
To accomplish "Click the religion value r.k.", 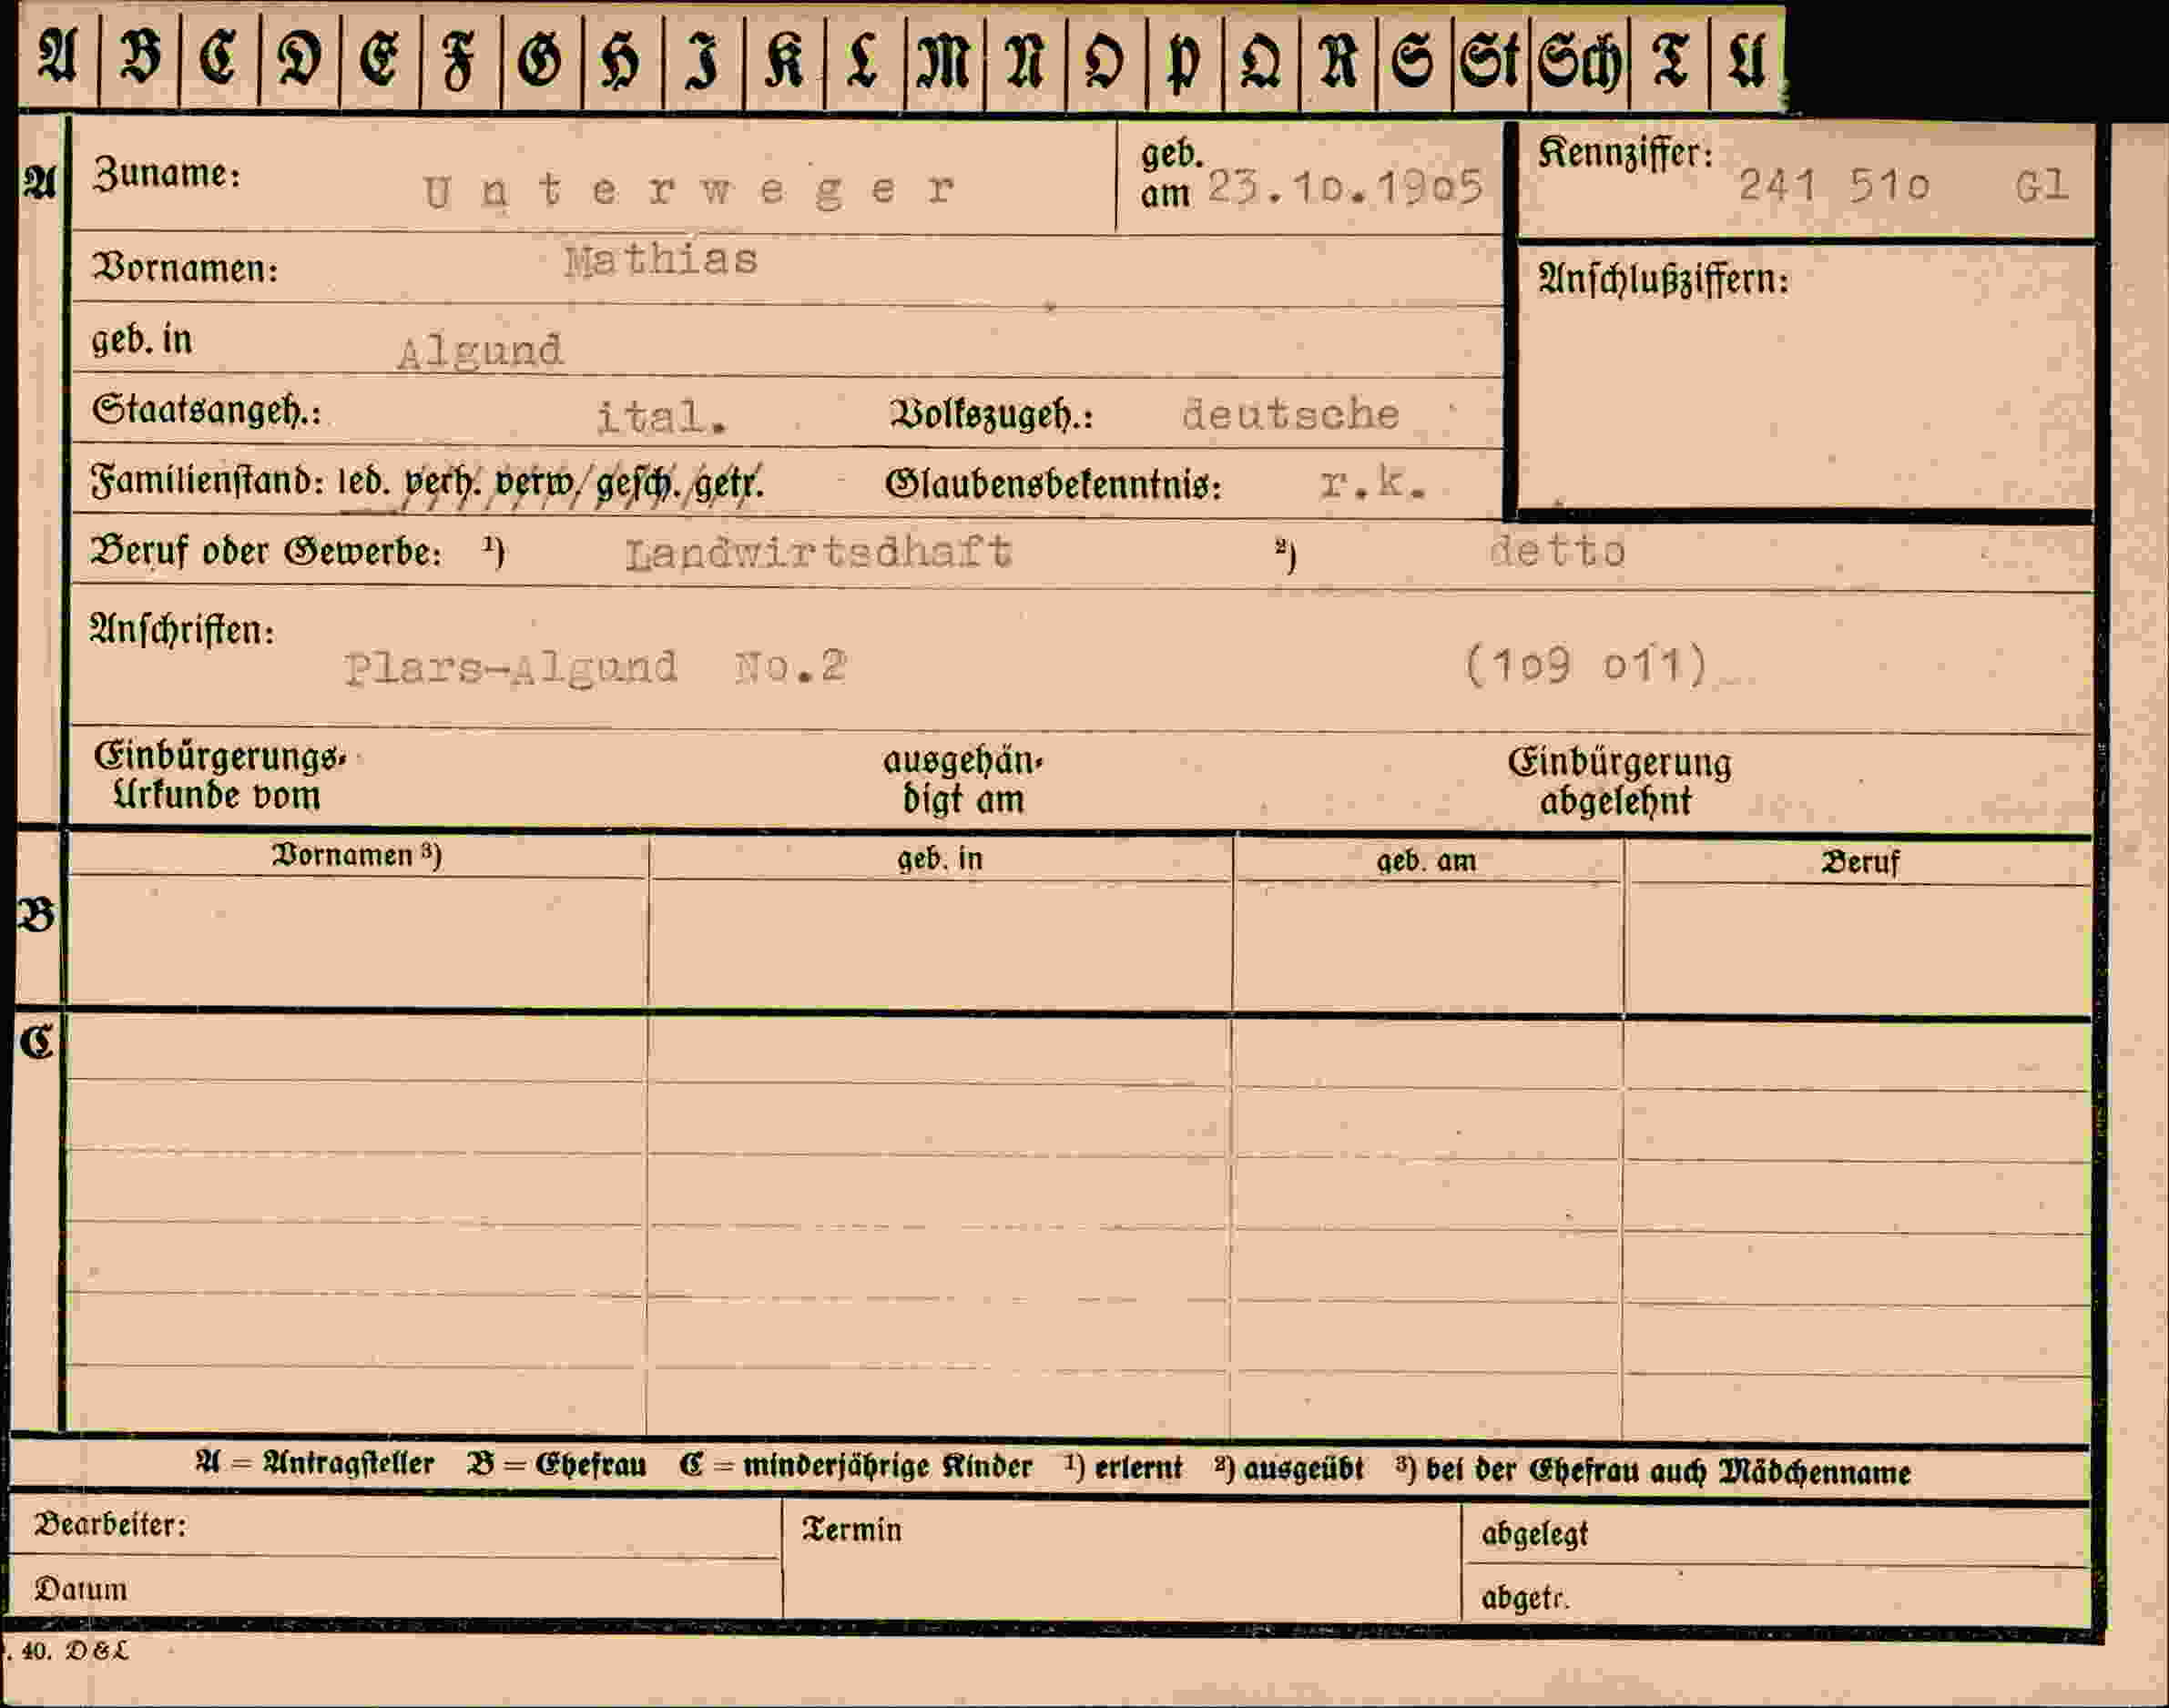I will (x=1372, y=483).
